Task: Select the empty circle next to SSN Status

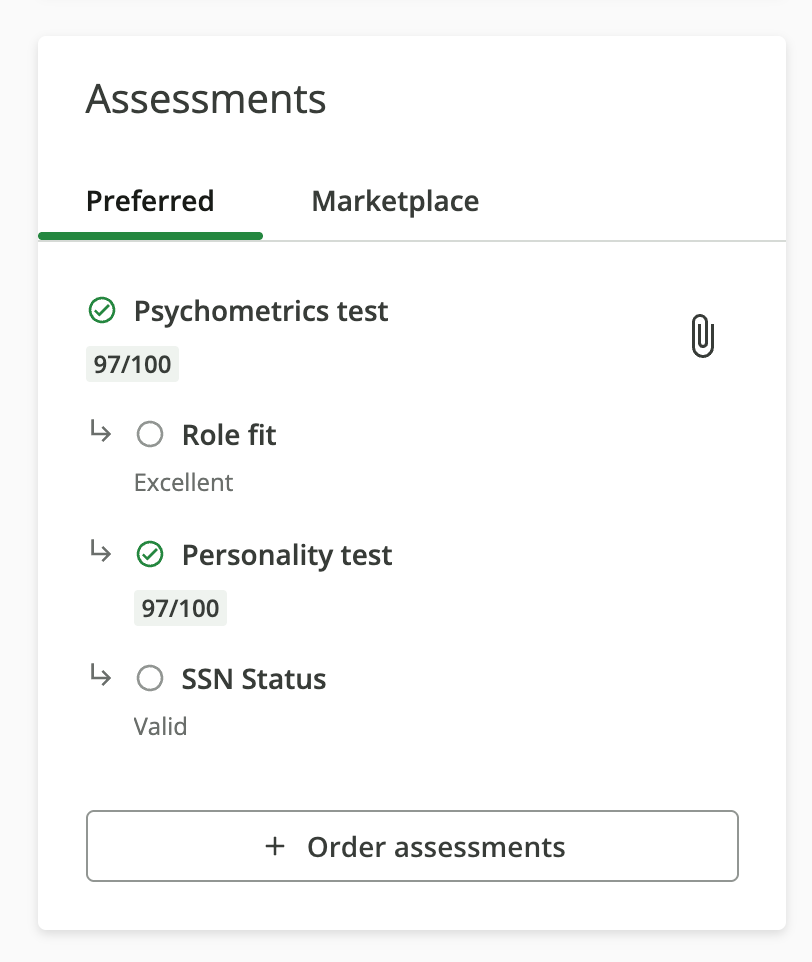Action: 149,679
